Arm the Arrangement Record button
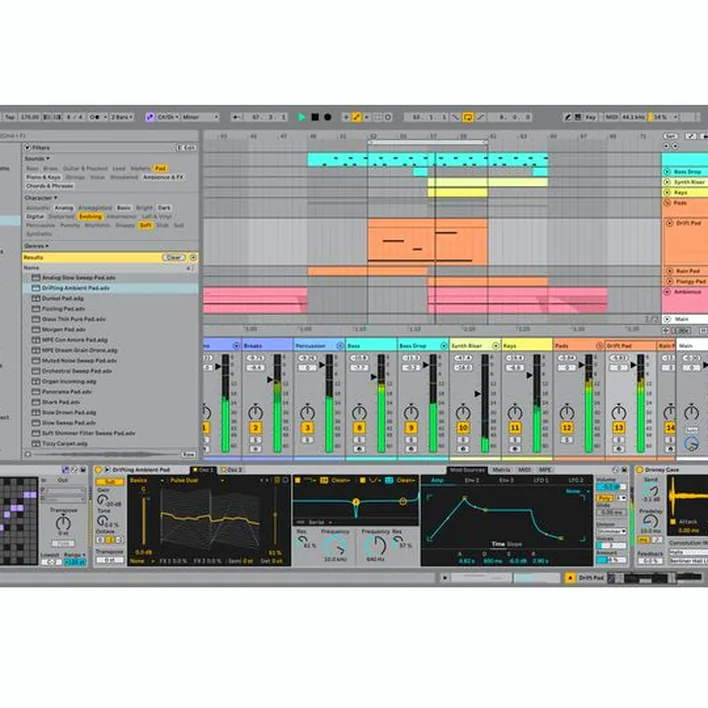 coord(328,117)
